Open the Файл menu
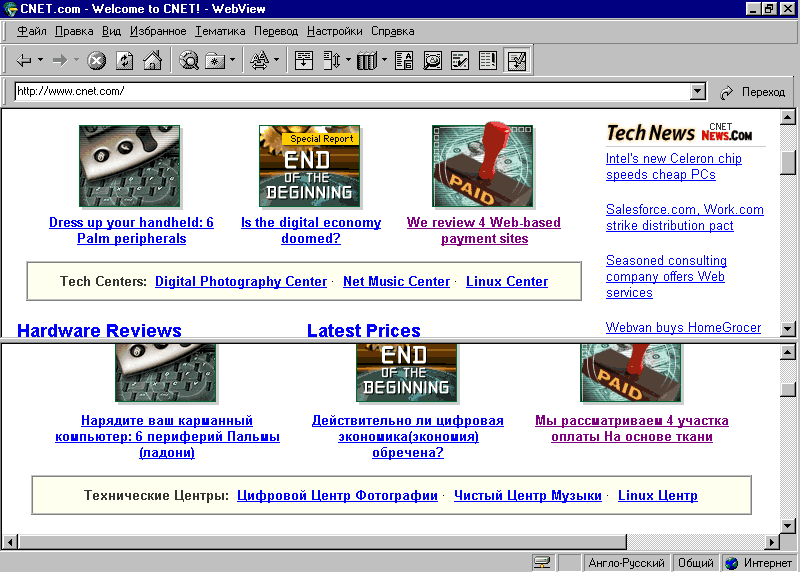This screenshot has height=572, width=800. click(32, 31)
